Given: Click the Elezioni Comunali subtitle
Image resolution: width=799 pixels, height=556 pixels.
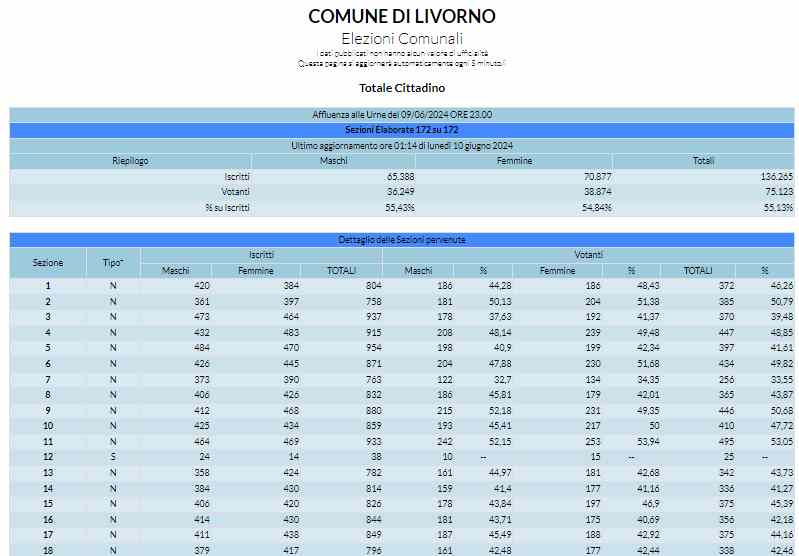Looking at the screenshot, I should click(x=401, y=38).
